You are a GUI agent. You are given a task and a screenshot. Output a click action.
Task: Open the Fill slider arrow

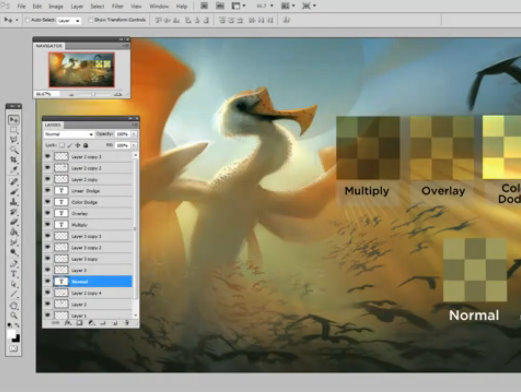pyautogui.click(x=134, y=145)
